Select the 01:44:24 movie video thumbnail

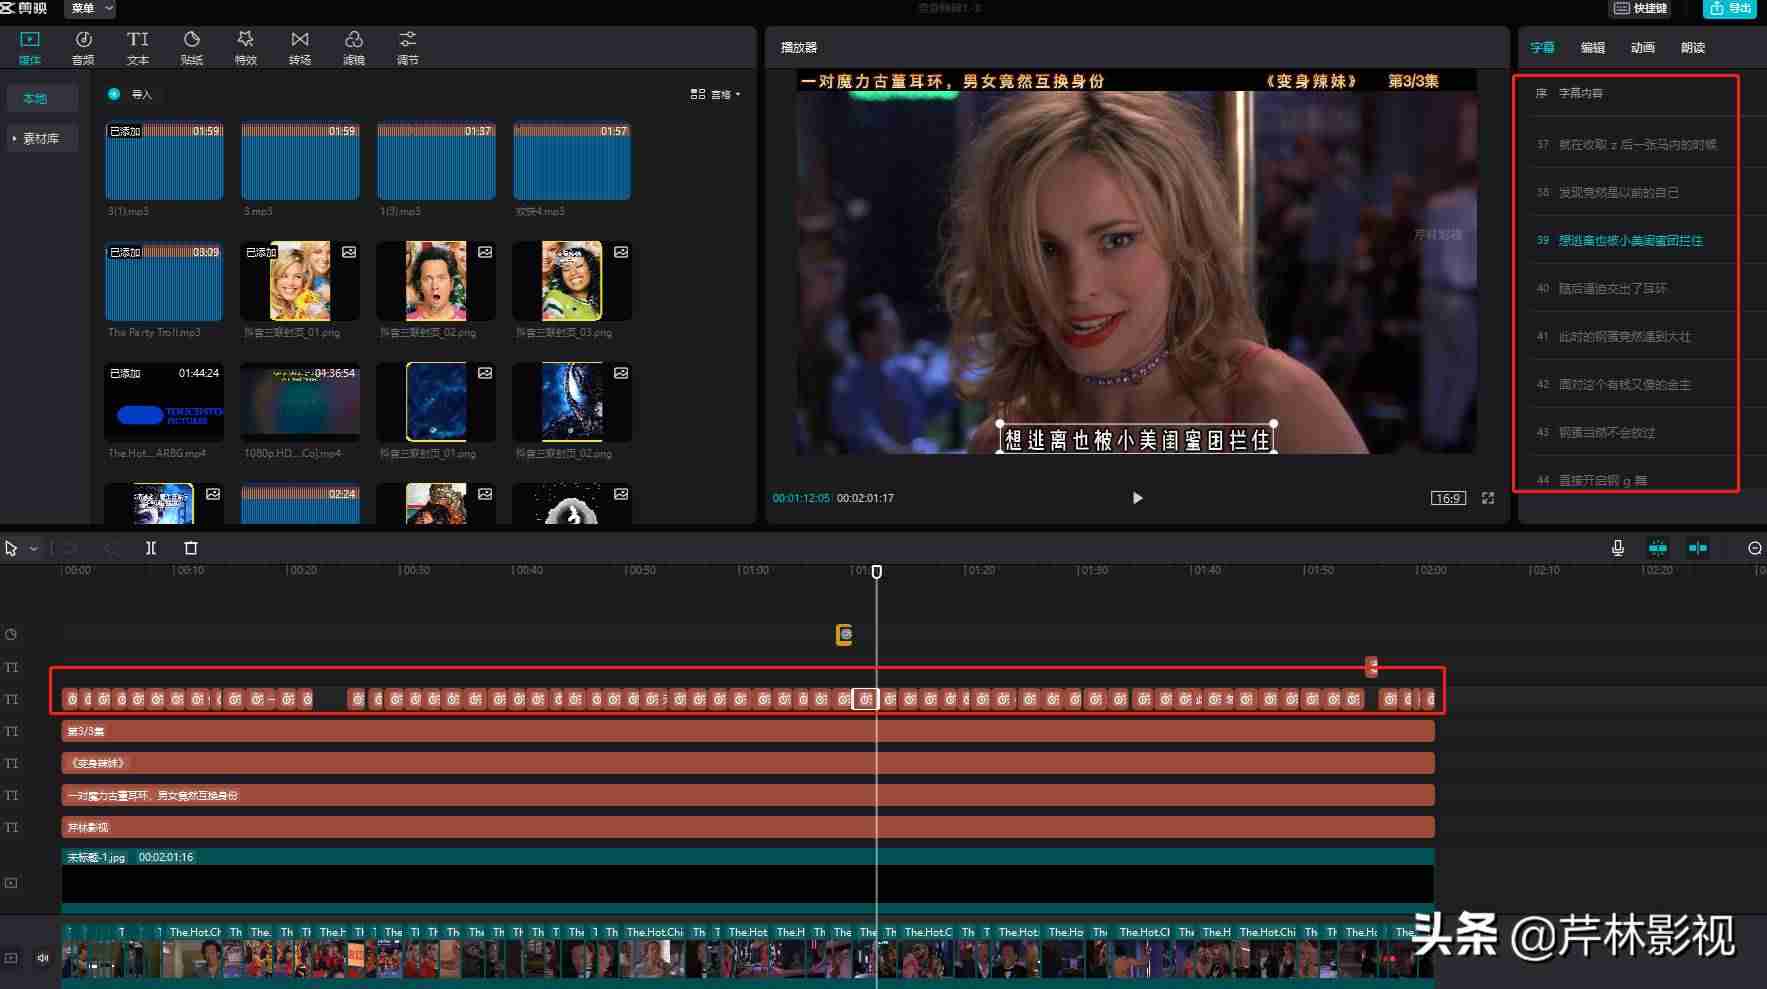tap(164, 403)
